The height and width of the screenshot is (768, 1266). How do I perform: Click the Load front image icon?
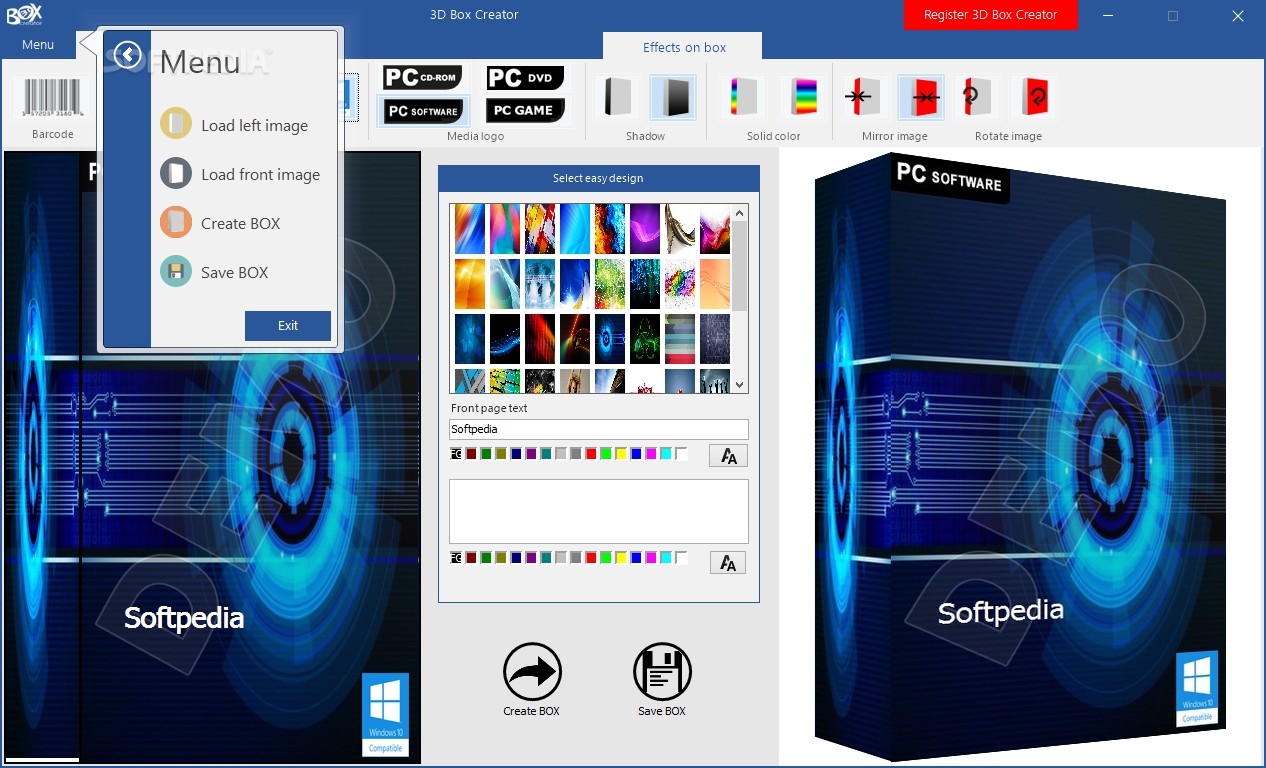175,173
